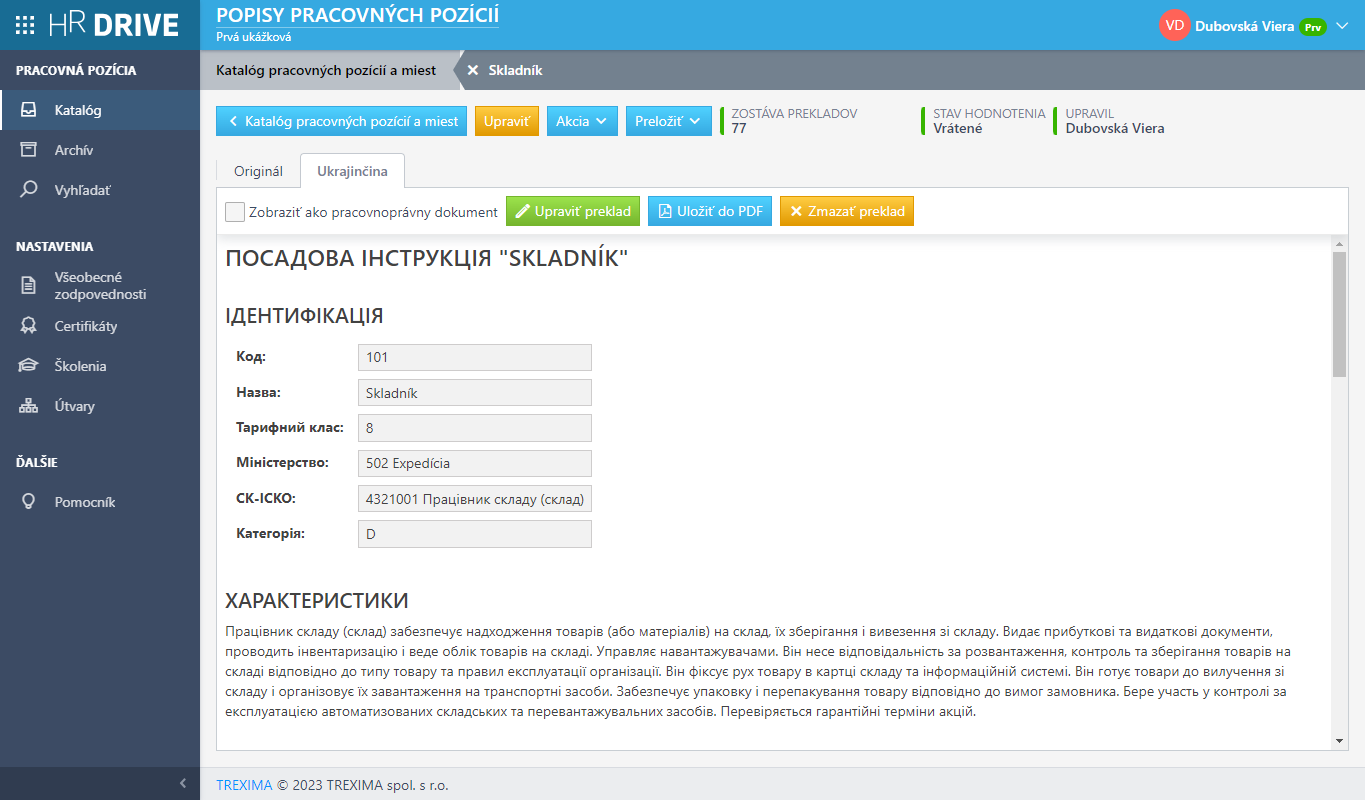Click the Vyhľadať magnifier icon
This screenshot has height=800, width=1365.
point(29,189)
